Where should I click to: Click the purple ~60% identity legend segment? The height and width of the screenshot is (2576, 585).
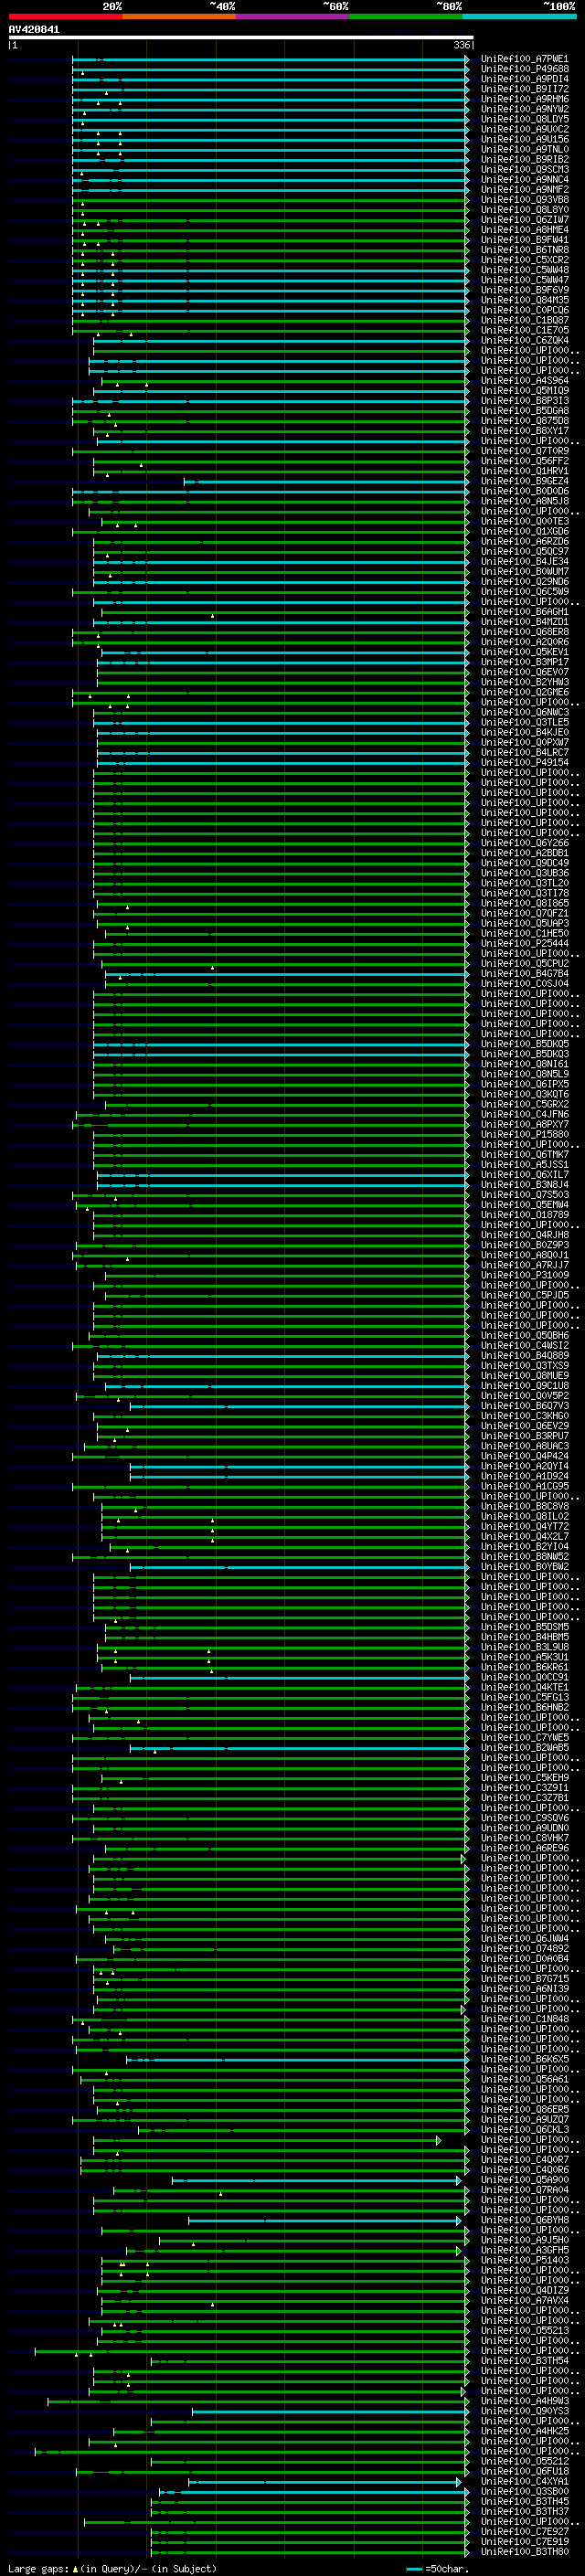[292, 16]
